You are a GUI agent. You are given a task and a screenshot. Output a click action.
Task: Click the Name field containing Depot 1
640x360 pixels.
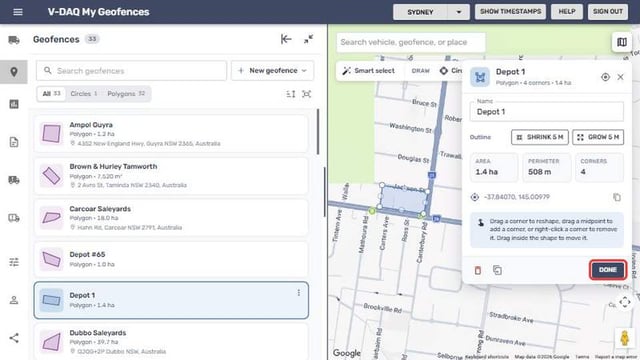(x=547, y=111)
